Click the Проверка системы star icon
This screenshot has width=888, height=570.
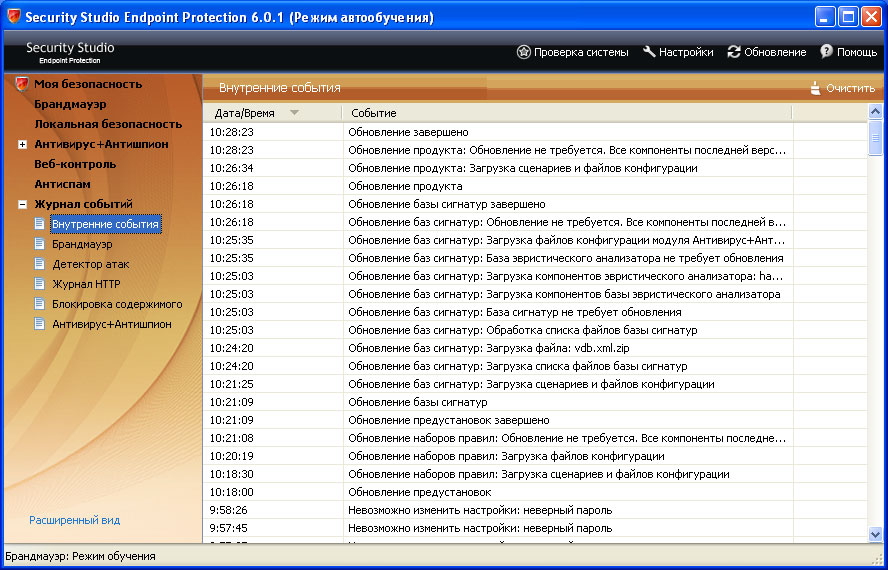(523, 52)
